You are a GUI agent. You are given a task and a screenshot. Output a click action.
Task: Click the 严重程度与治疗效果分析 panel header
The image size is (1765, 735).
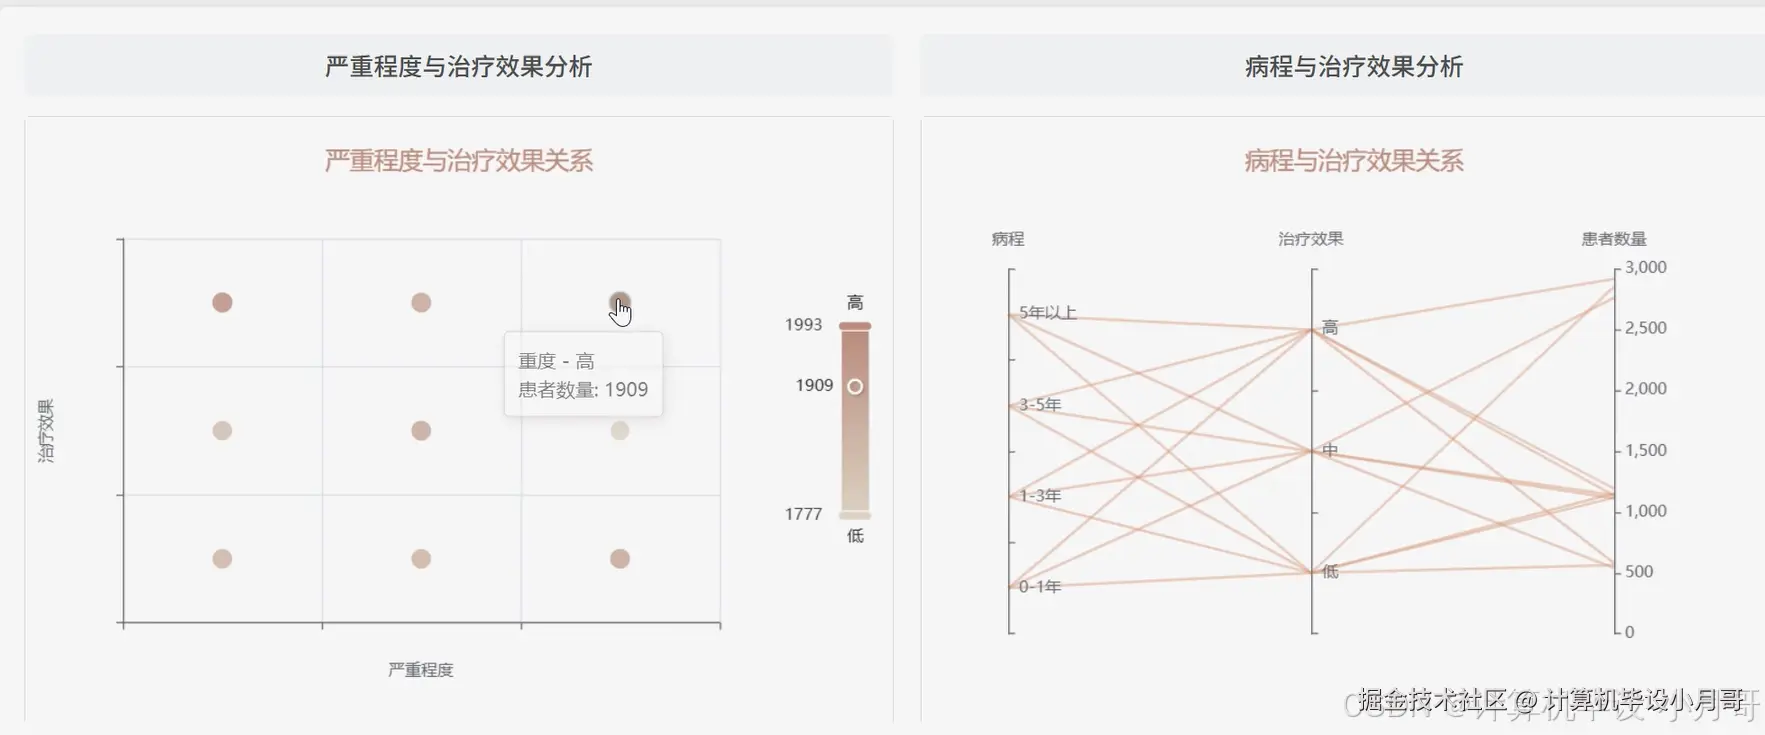(x=458, y=66)
